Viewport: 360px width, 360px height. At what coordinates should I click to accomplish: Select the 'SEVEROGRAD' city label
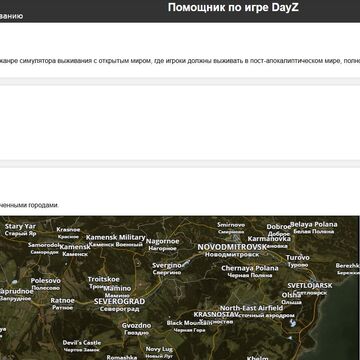click(x=119, y=302)
